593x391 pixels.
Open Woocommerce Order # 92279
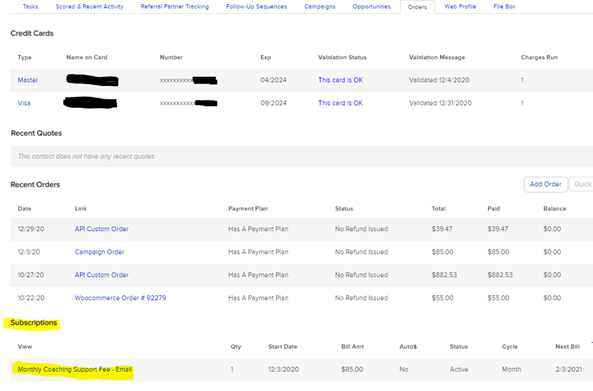120,298
